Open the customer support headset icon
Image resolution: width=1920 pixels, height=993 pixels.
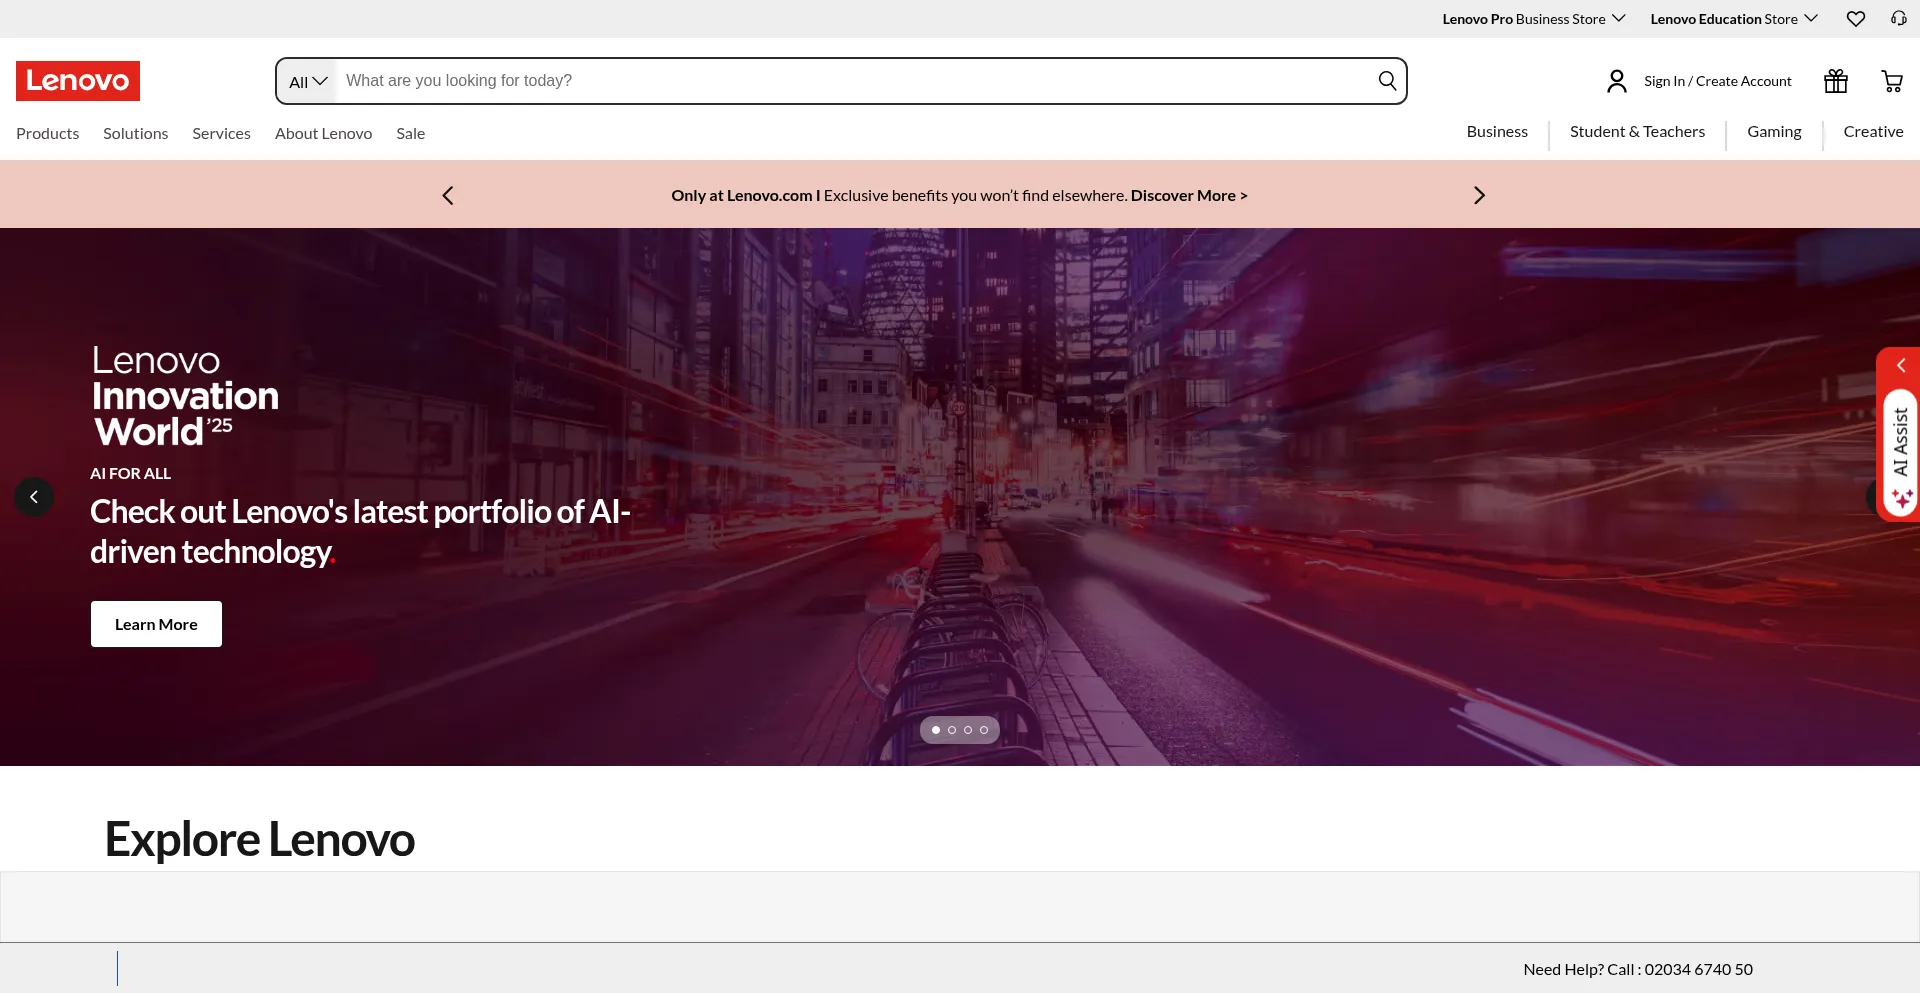tap(1898, 19)
